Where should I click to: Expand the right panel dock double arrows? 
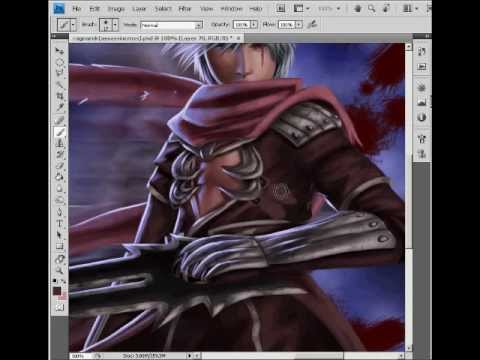[427, 36]
